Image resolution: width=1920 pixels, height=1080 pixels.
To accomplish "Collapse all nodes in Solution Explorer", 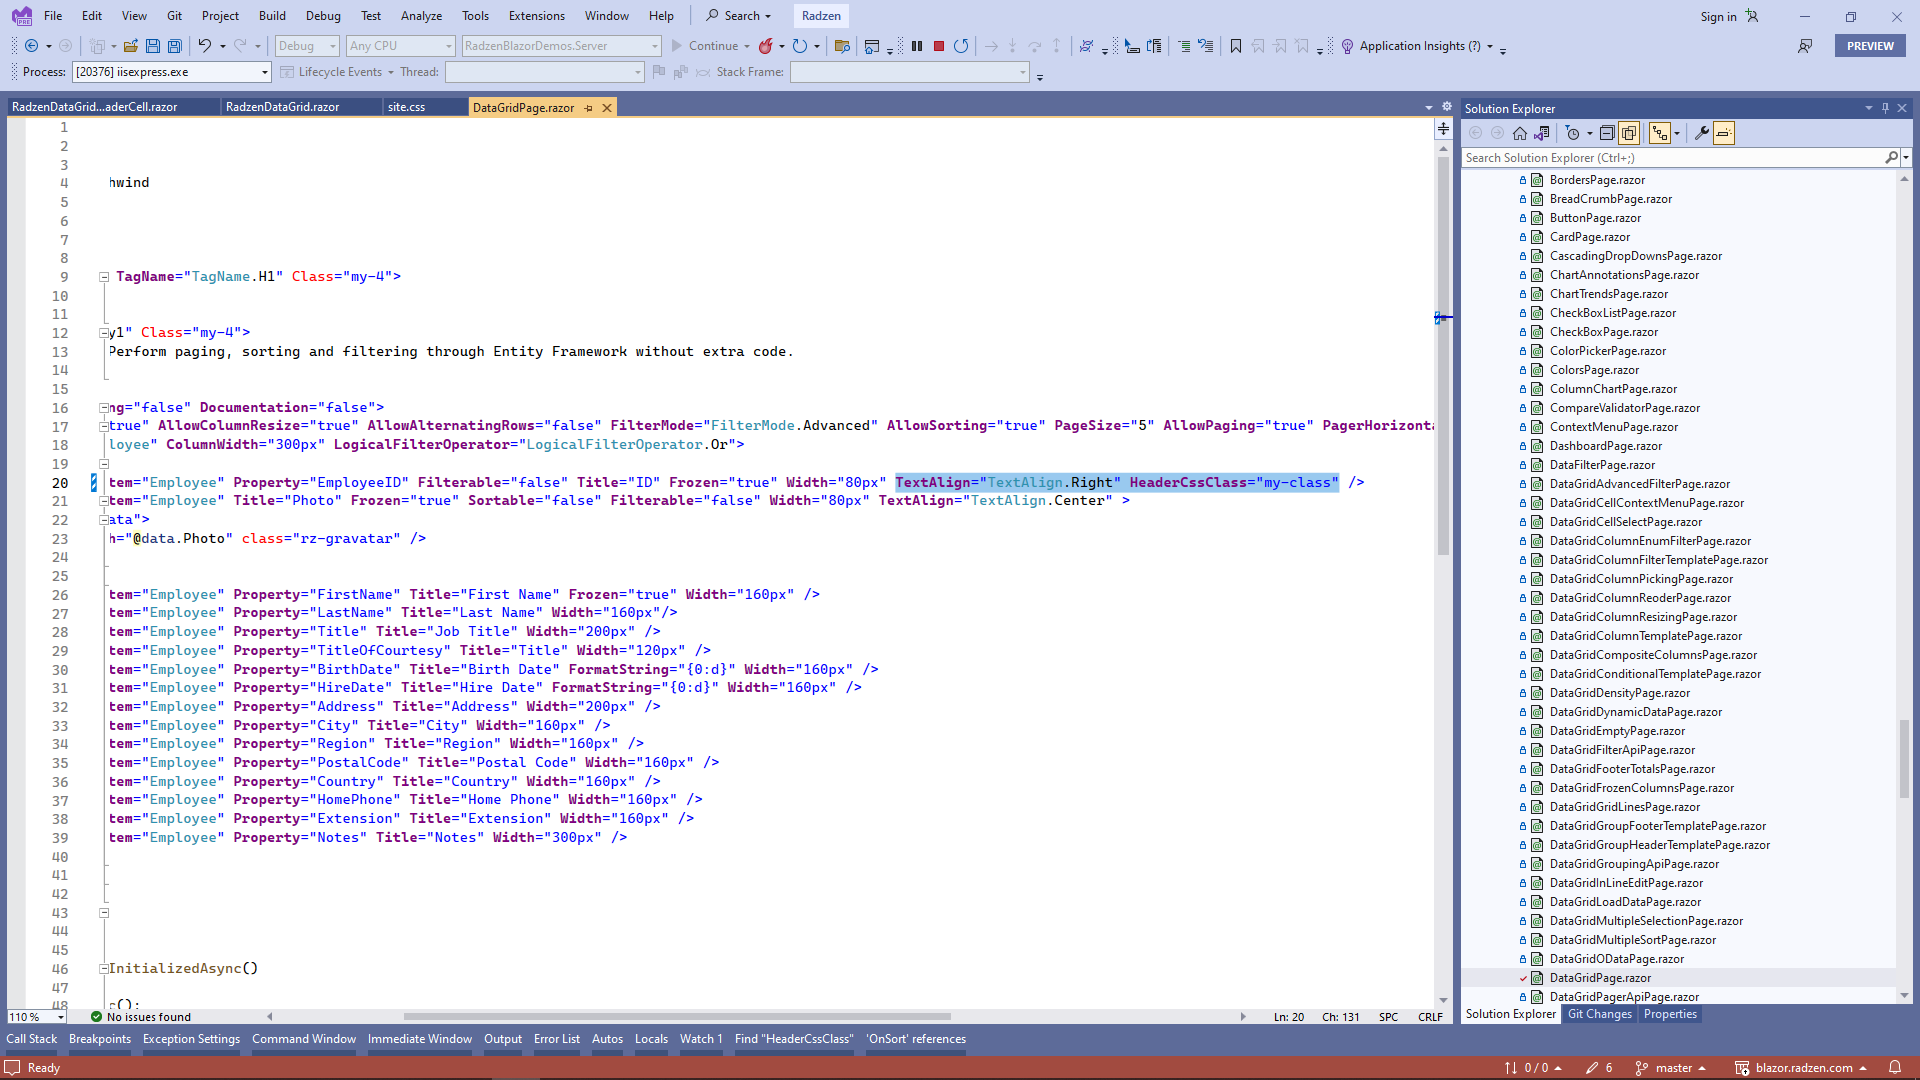I will pos(1607,132).
